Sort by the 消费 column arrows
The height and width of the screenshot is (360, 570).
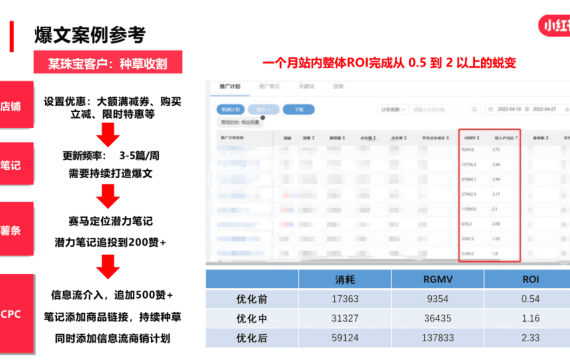point(313,138)
